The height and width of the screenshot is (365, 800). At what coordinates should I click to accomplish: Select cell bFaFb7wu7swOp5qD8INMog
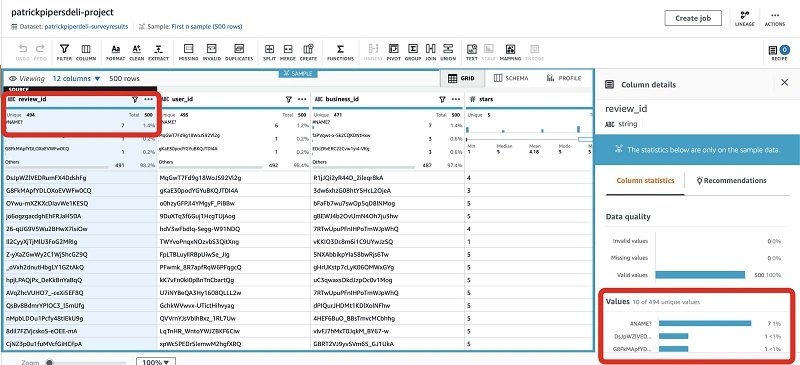pyautogui.click(x=388, y=203)
